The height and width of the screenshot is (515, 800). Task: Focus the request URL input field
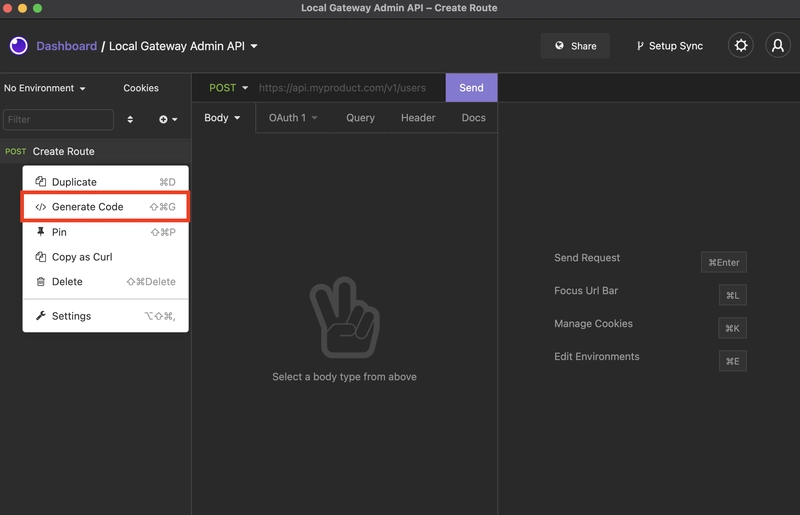click(x=349, y=88)
